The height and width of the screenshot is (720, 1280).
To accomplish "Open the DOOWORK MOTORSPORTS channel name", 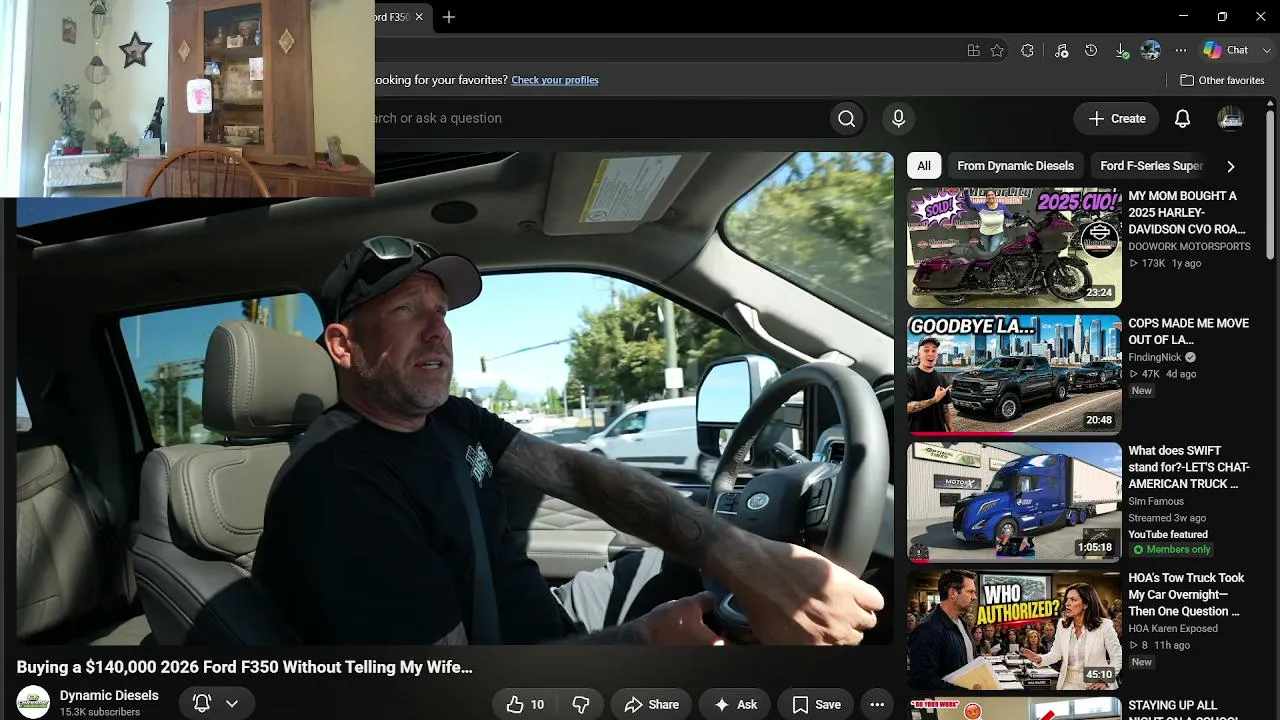I will click(1189, 246).
